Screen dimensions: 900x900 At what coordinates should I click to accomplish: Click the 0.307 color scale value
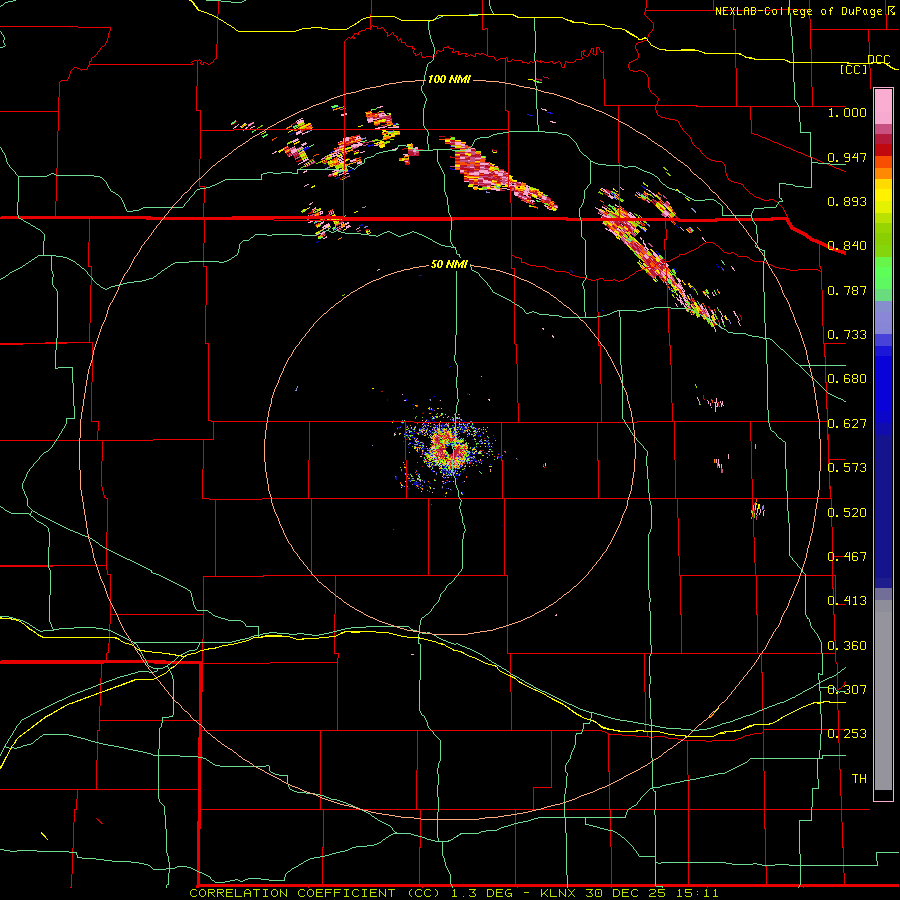click(847, 689)
